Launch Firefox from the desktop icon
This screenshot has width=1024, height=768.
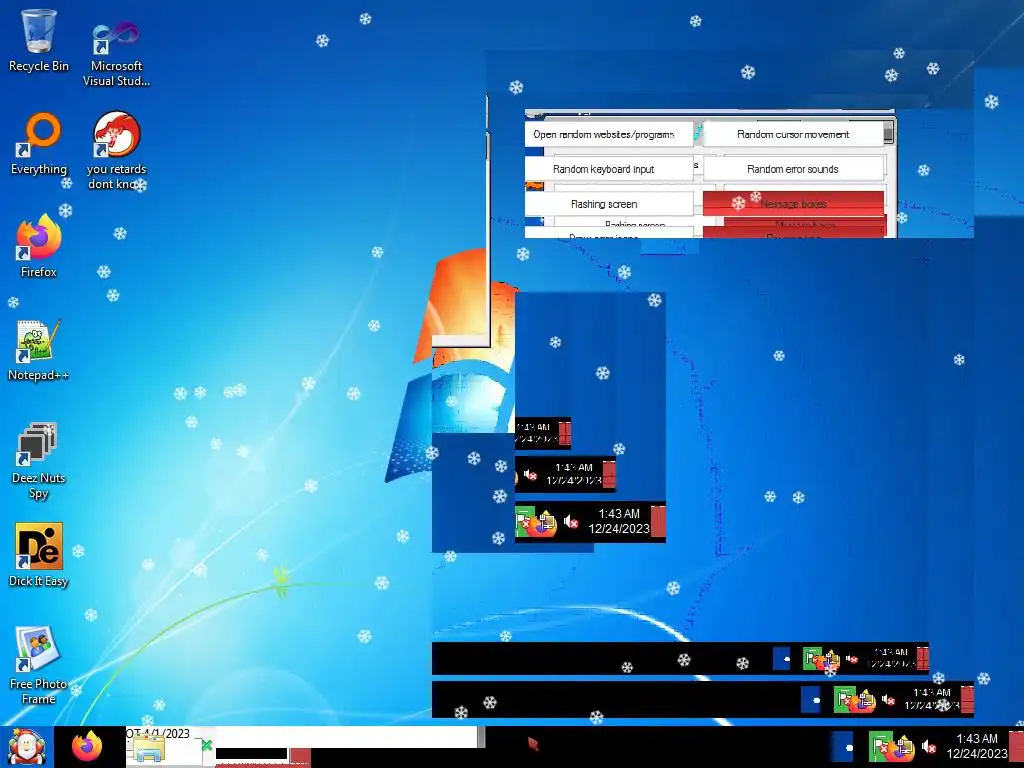pos(39,246)
